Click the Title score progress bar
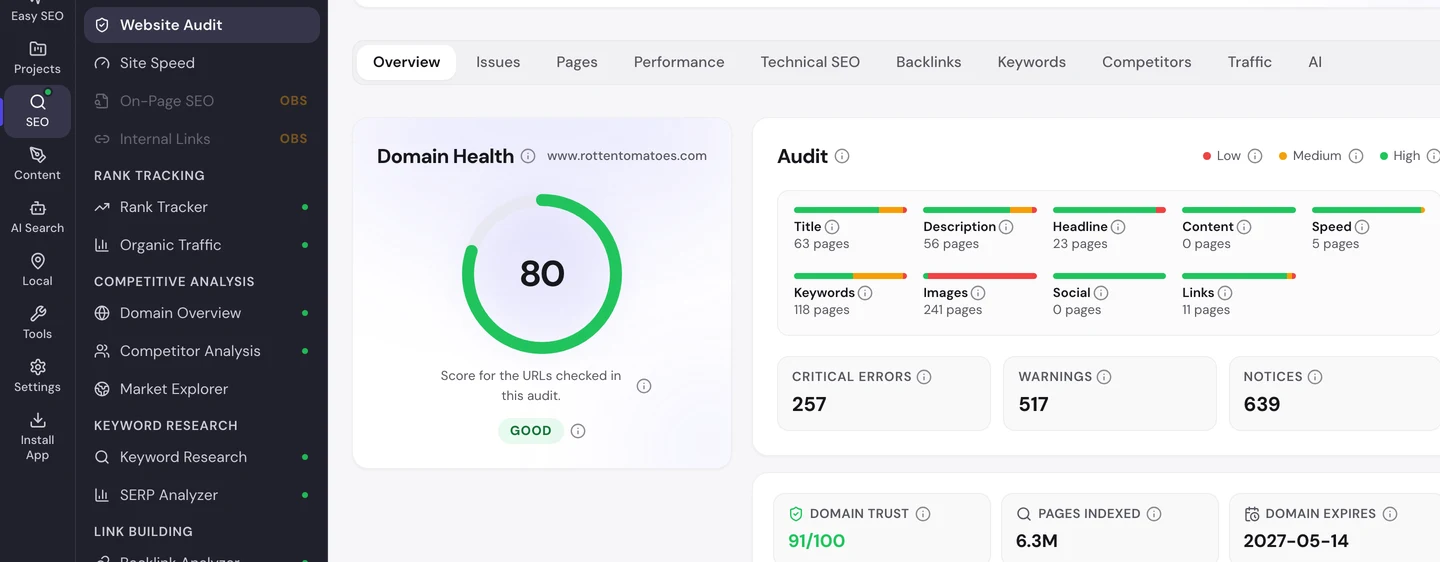 850,210
